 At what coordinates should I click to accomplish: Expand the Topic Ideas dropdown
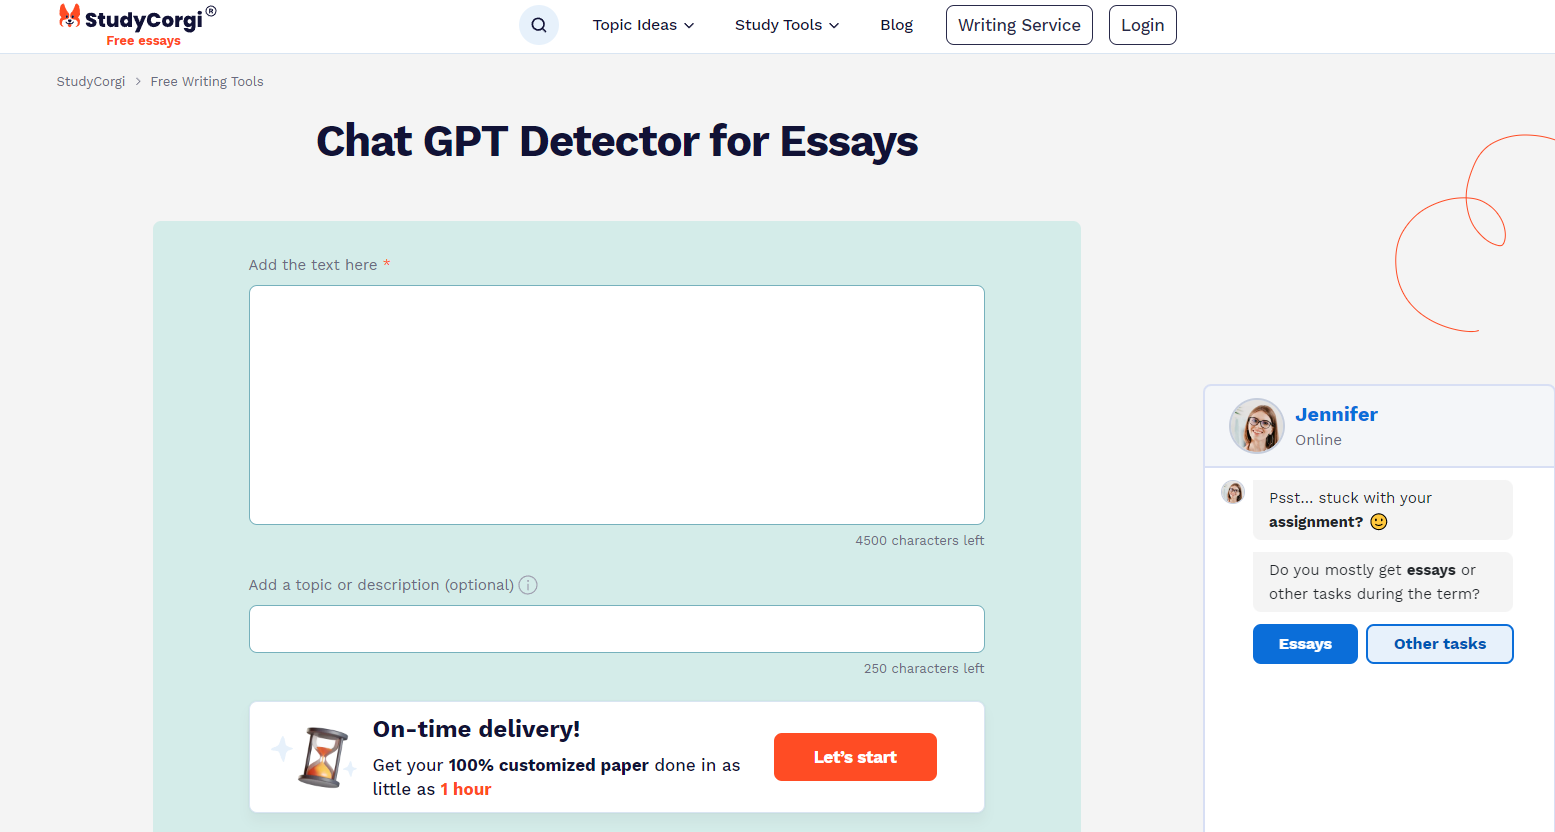point(643,25)
